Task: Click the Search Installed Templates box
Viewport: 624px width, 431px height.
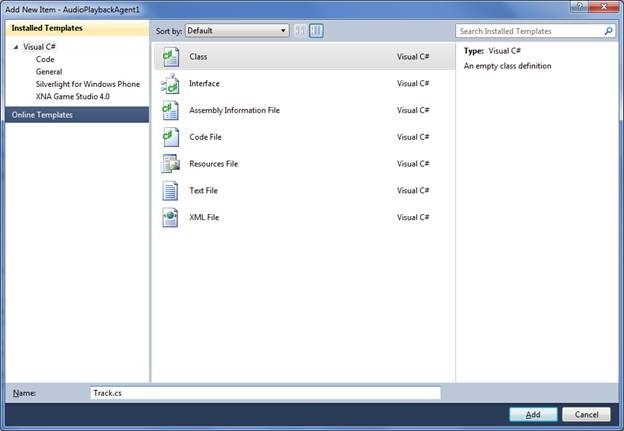Action: 528,31
